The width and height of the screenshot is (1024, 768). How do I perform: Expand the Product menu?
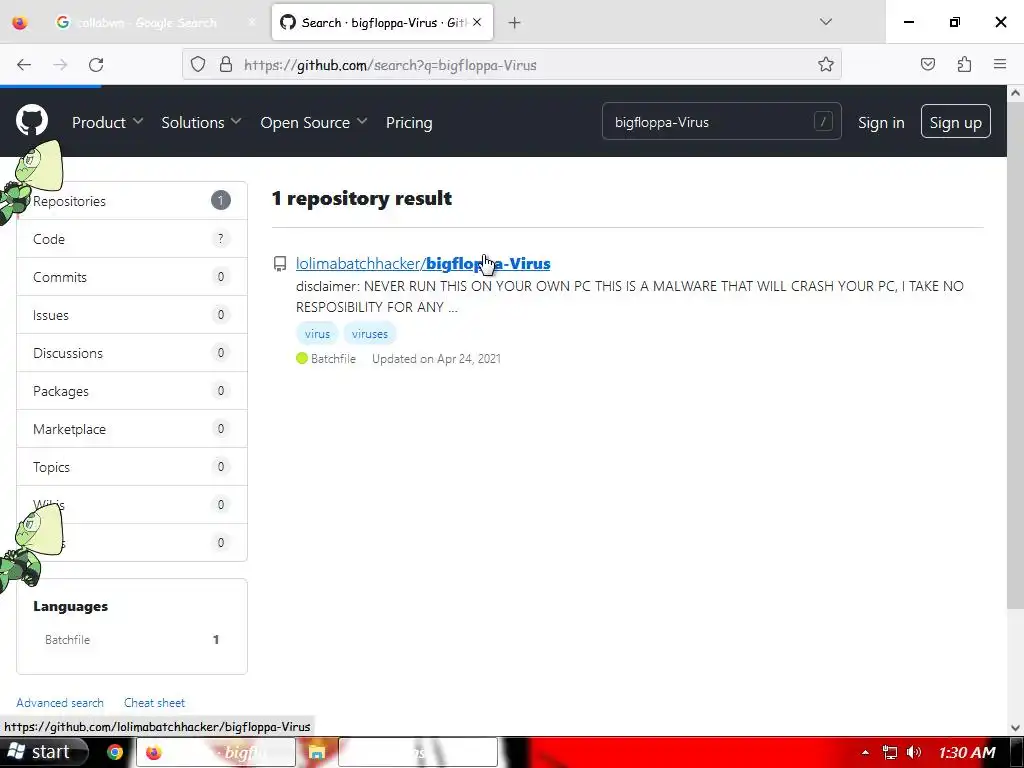click(107, 122)
